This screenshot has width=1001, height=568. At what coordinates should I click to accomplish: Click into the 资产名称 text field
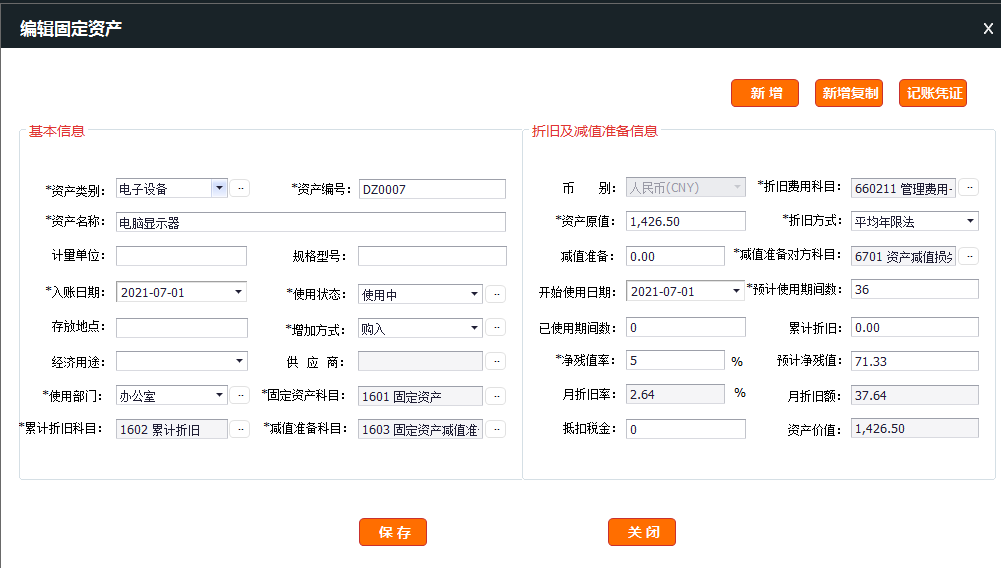click(x=310, y=222)
